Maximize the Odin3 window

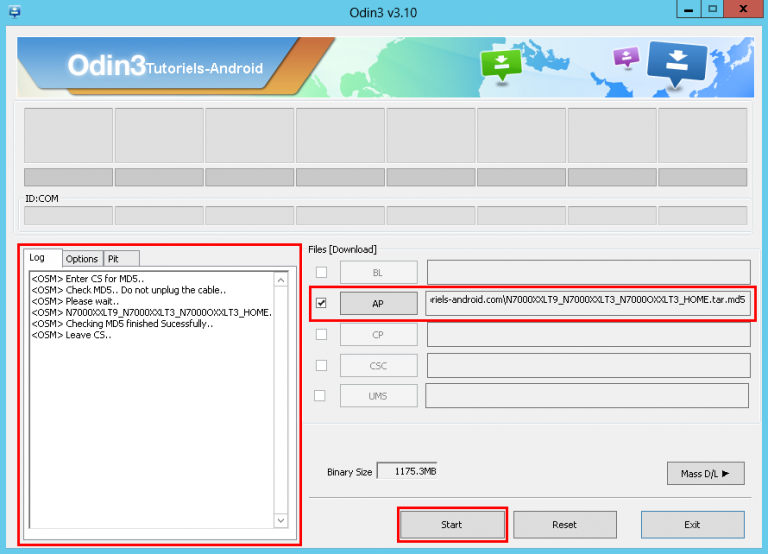coord(712,9)
